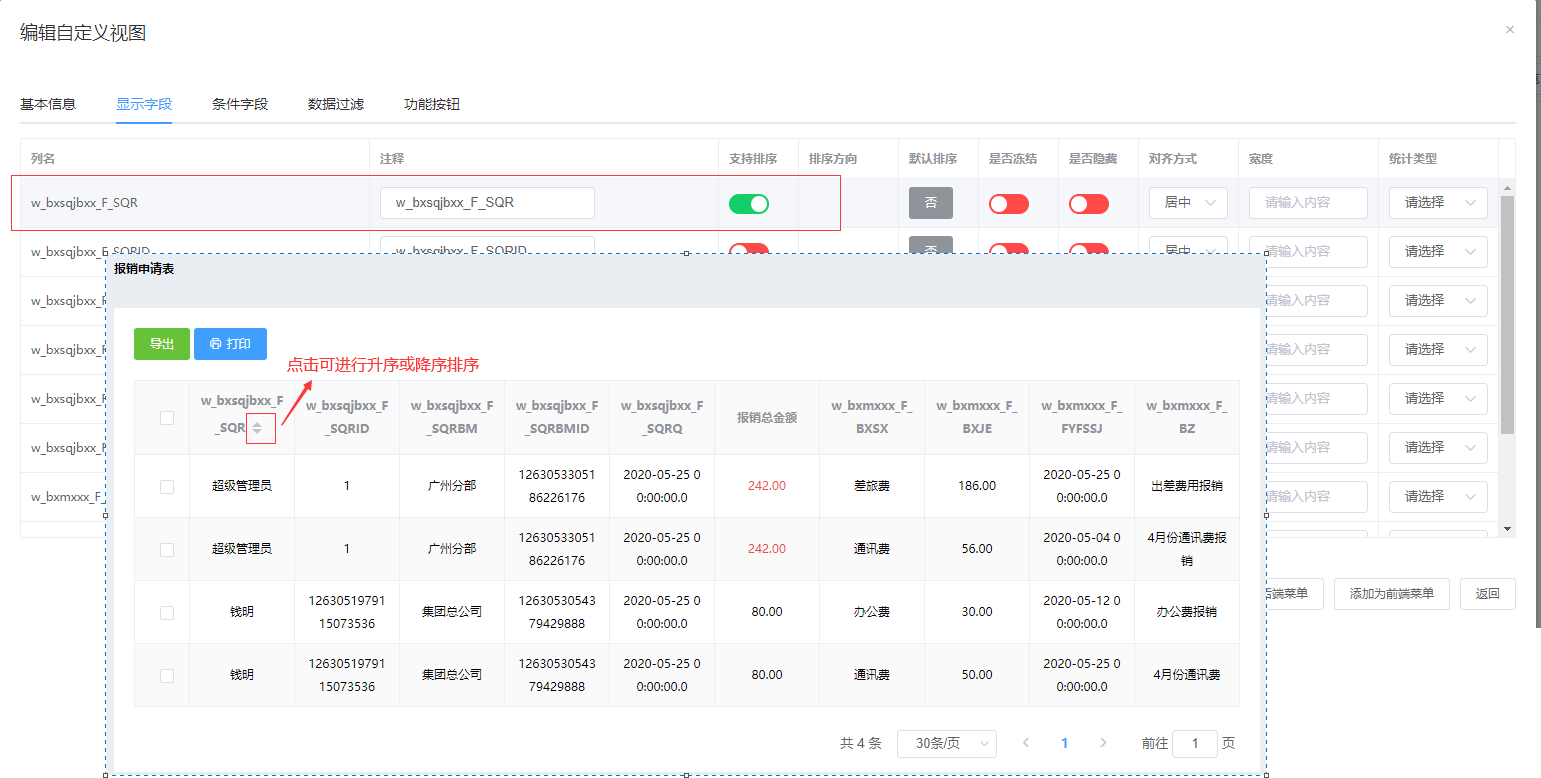Toggle off sorting support for w_bxsqjbxx_F_SQR

748,204
